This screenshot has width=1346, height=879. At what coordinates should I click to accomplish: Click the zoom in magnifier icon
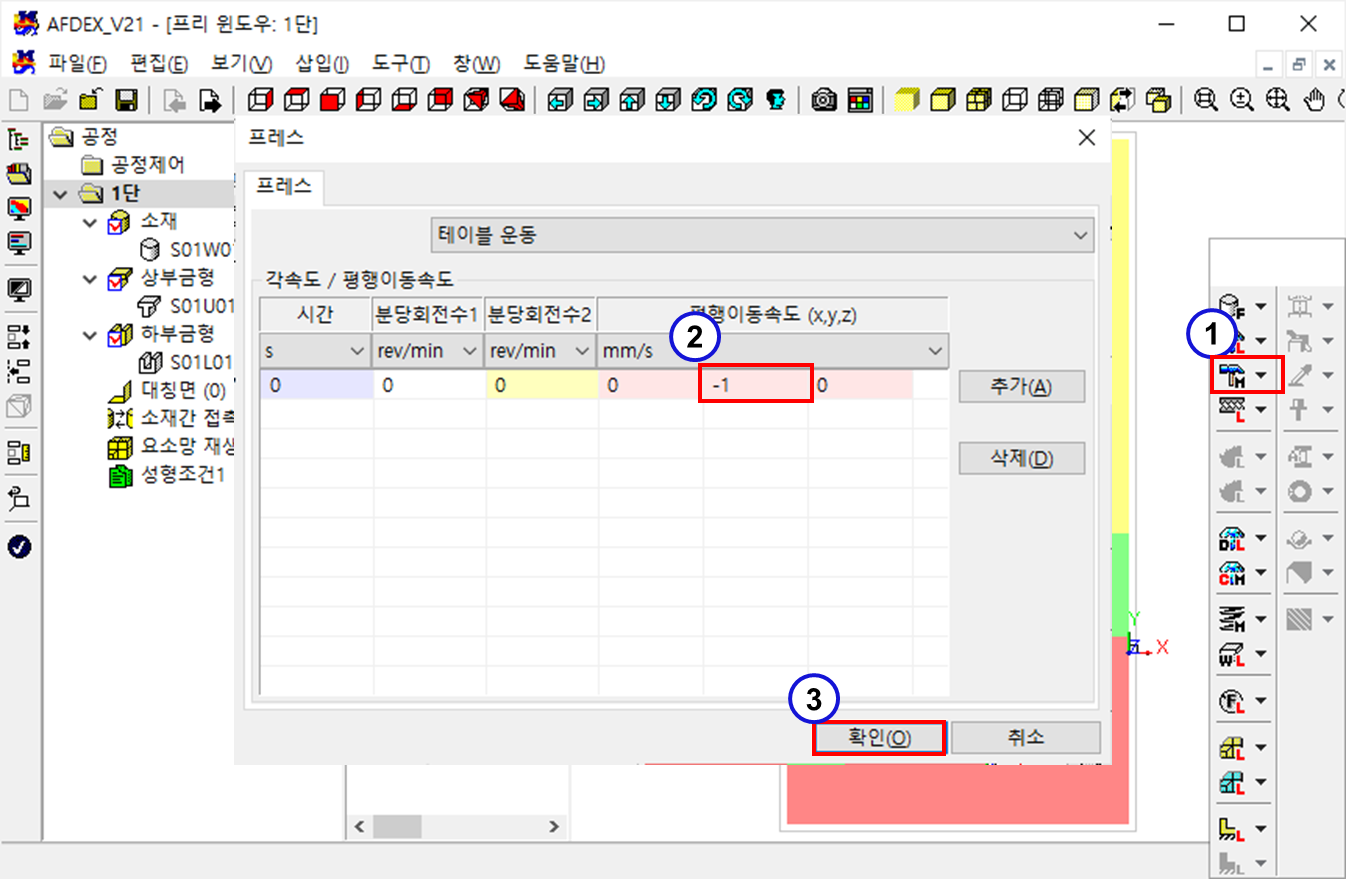tap(1242, 100)
